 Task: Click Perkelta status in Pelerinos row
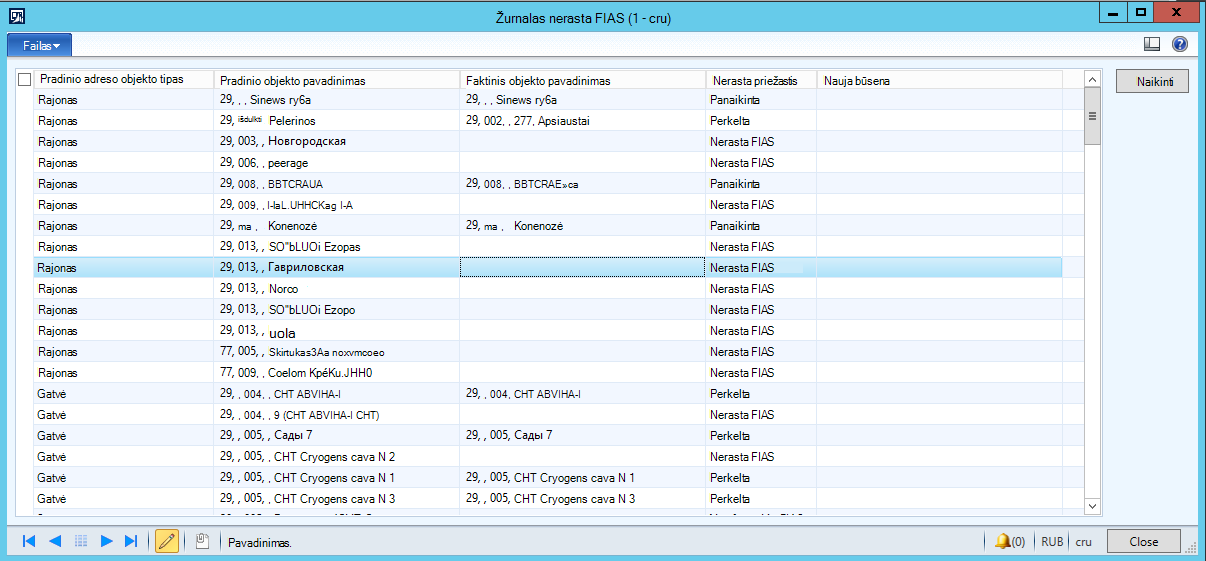tap(762, 120)
